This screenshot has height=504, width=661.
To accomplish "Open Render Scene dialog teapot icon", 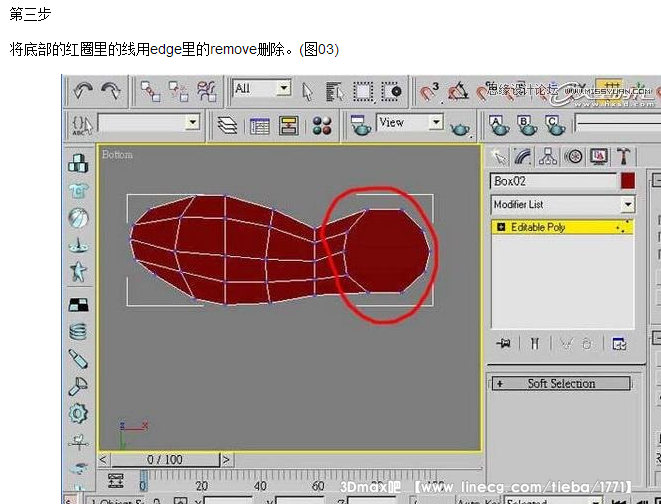I will (x=360, y=125).
